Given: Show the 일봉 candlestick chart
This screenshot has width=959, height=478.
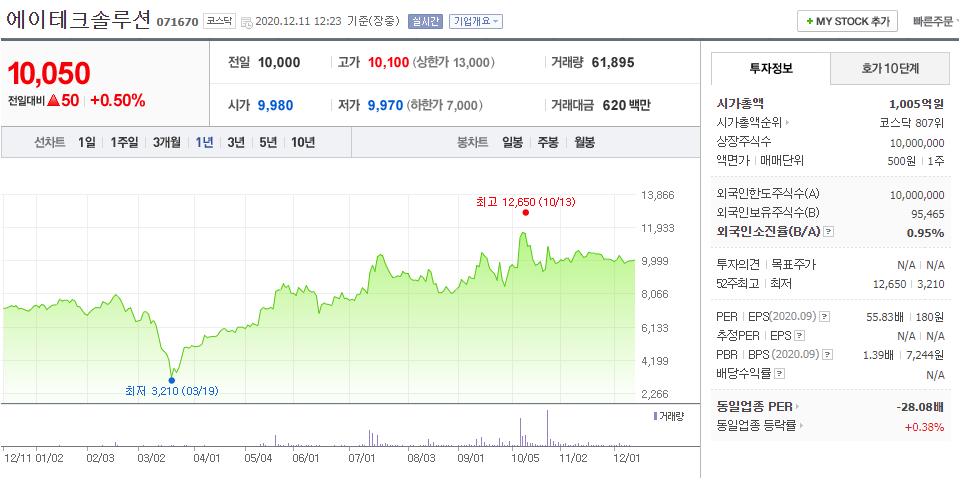Looking at the screenshot, I should click(x=513, y=142).
